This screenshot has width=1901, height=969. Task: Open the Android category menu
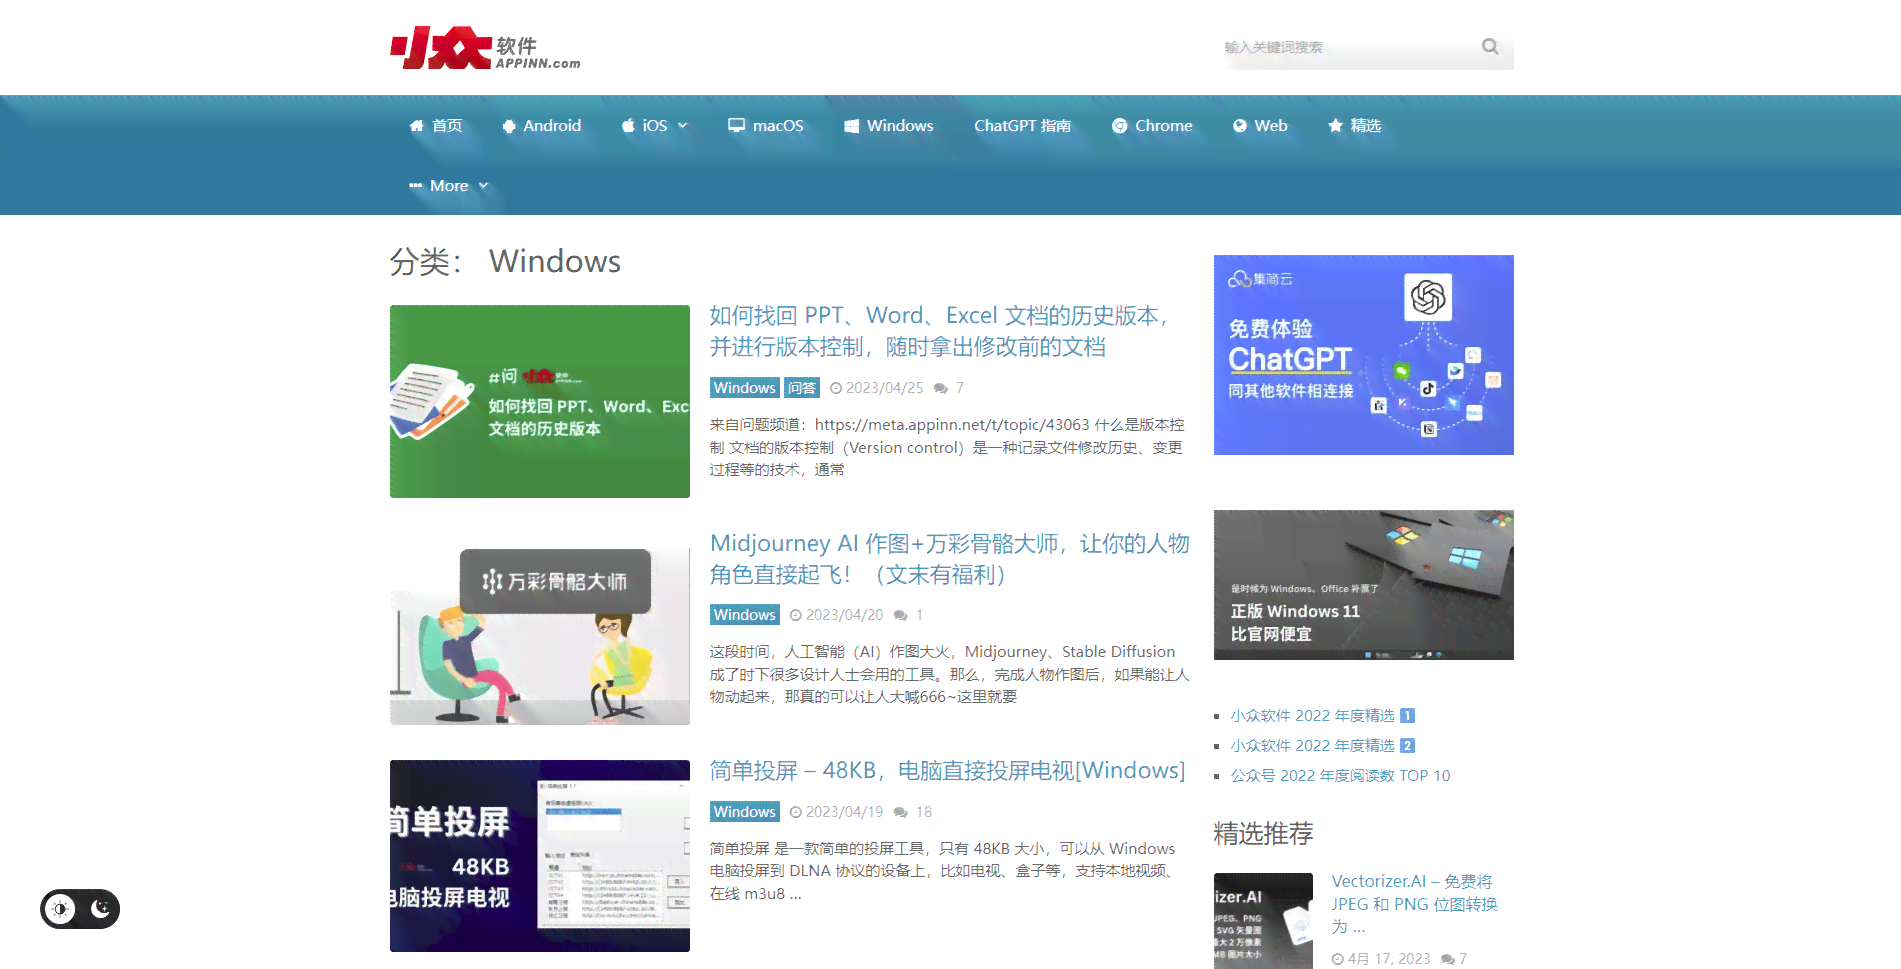541,126
